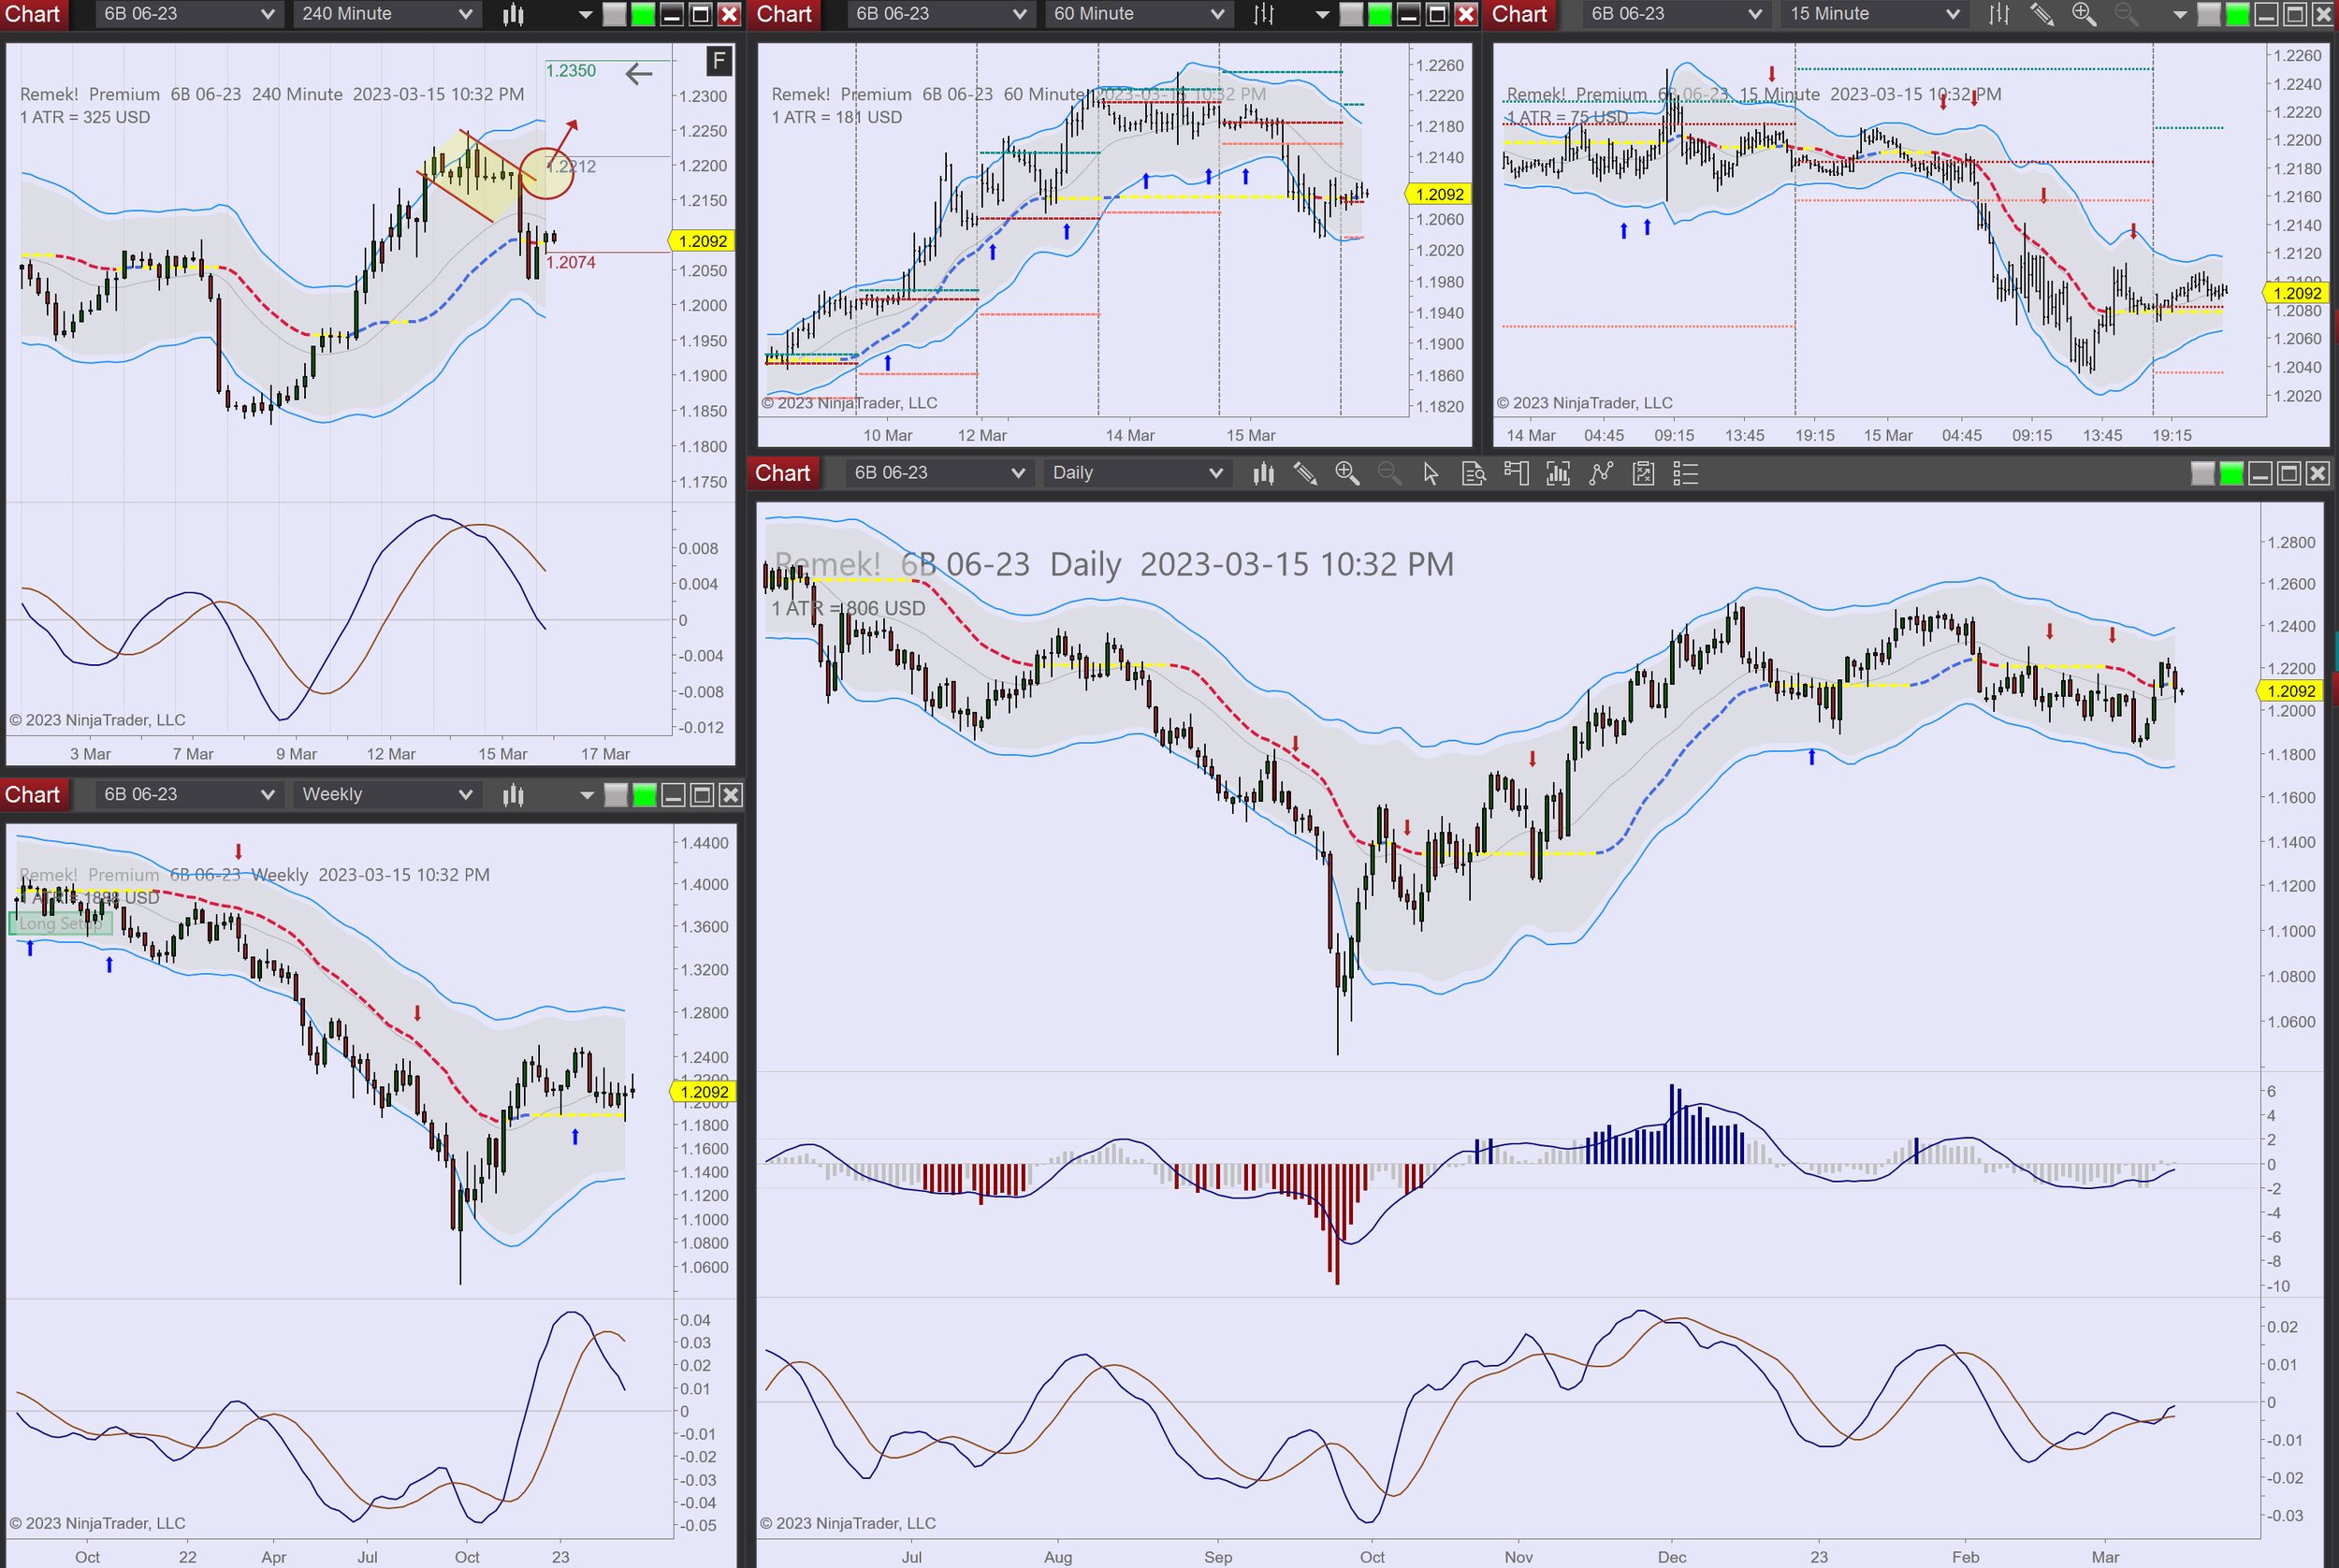The image size is (2339, 1568).
Task: Toggle gray interval link button on Weekly chart
Action: pyautogui.click(x=616, y=795)
